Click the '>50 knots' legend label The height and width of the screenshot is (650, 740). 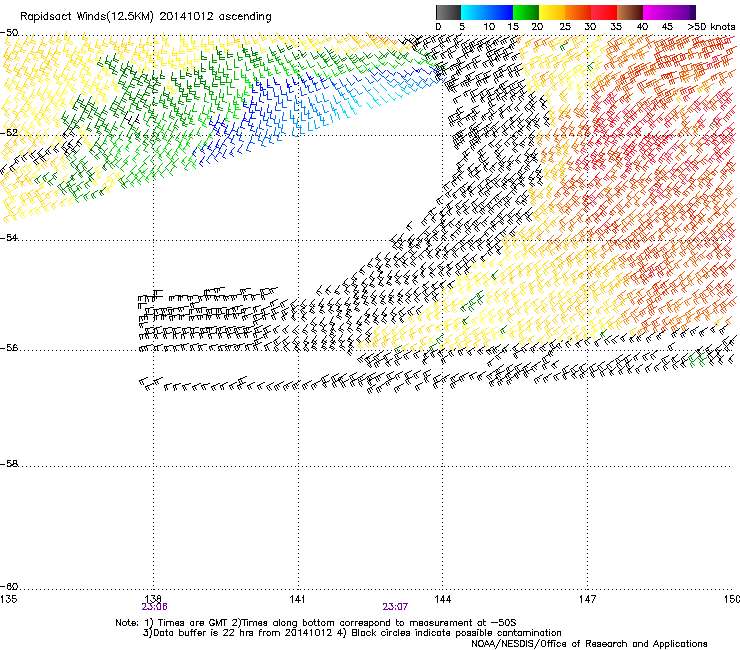click(711, 27)
